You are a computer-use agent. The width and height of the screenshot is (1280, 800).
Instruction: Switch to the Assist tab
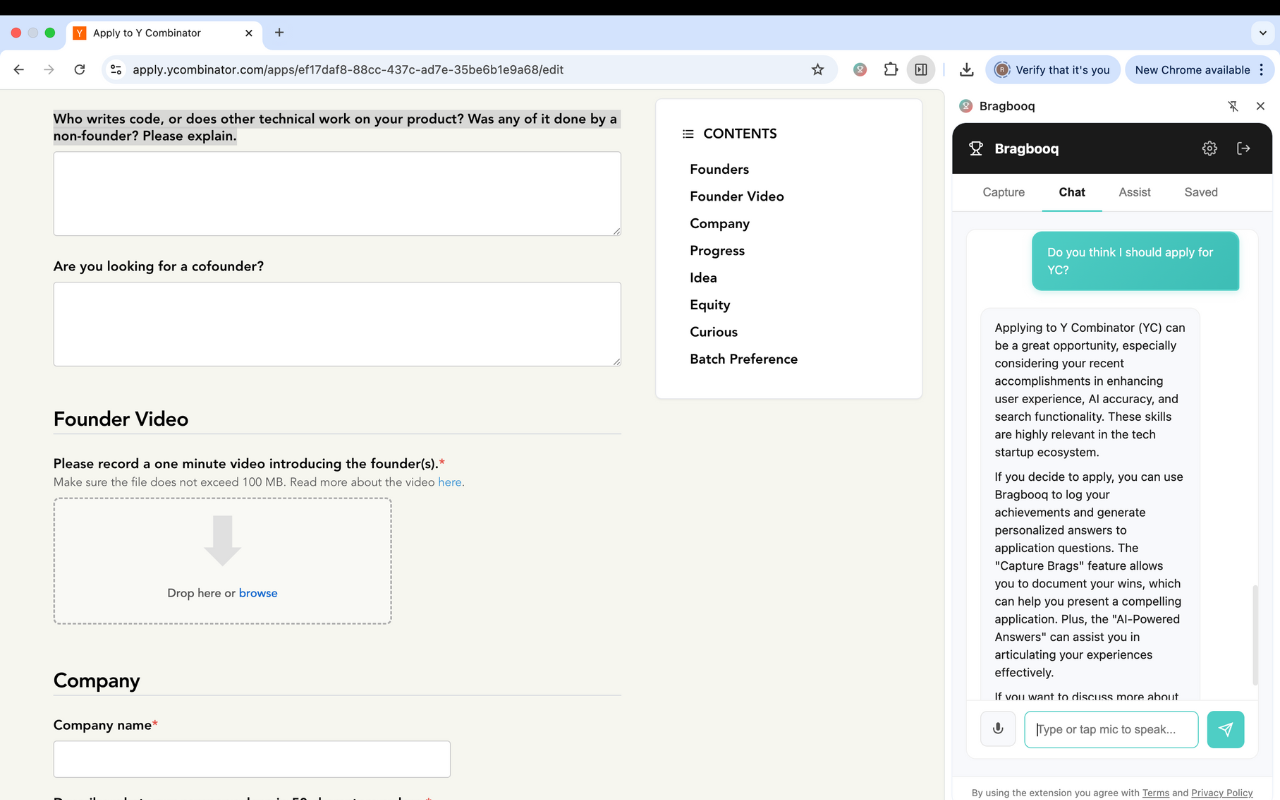point(1135,192)
